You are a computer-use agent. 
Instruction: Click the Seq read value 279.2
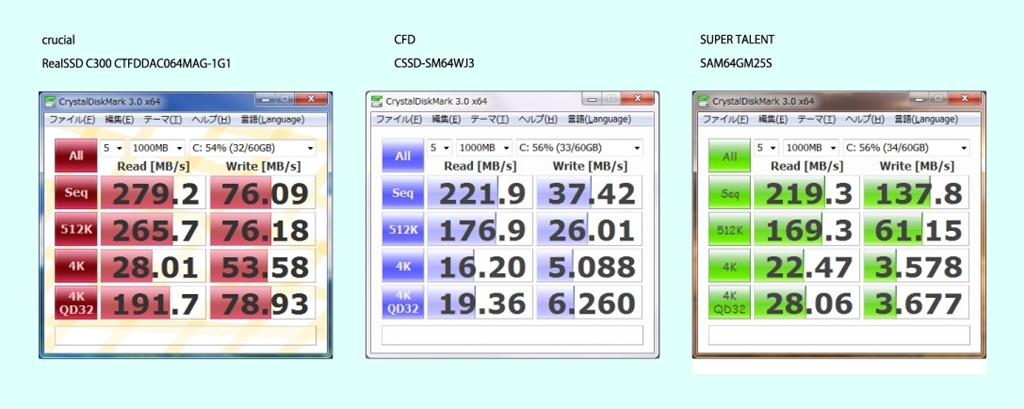click(x=152, y=193)
